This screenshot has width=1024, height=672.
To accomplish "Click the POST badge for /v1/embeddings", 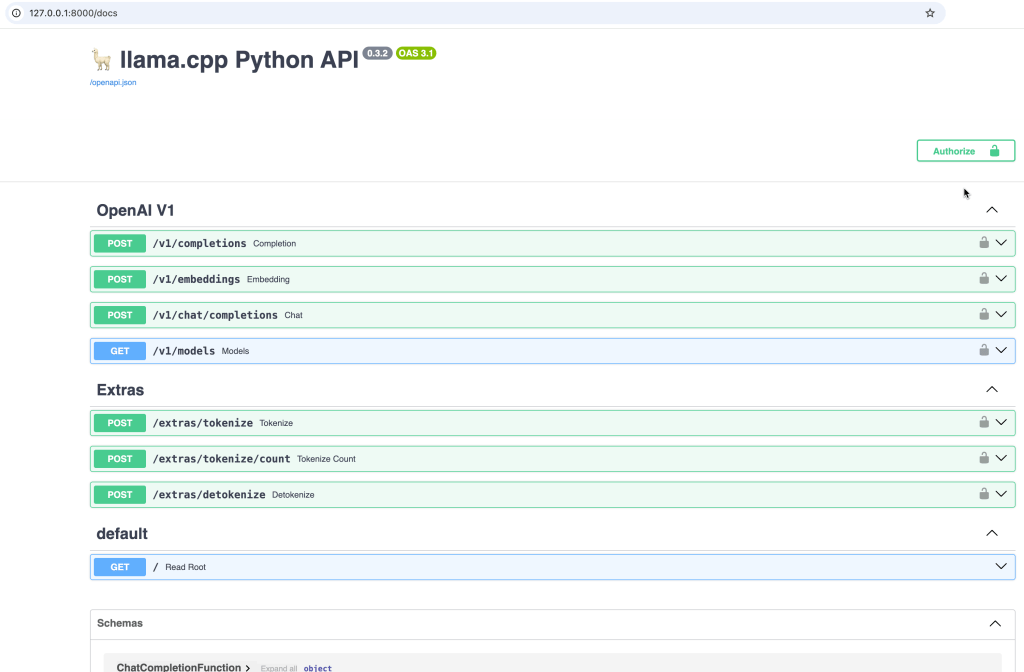I will [x=120, y=279].
